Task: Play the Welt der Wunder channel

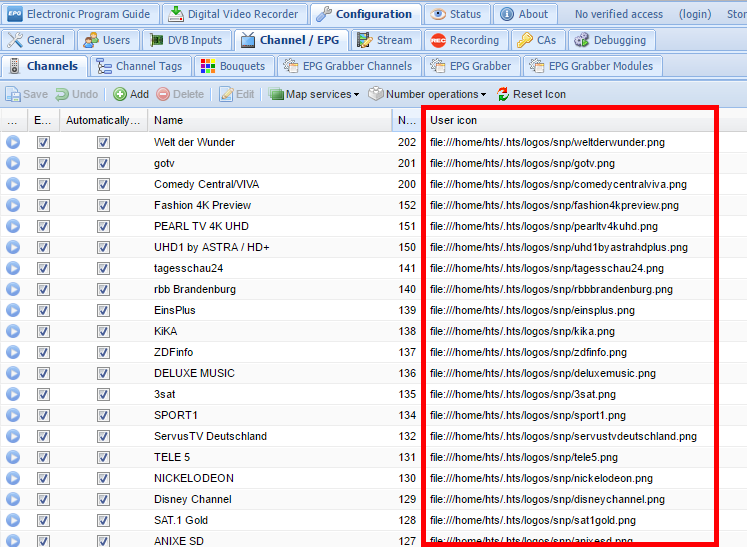Action: pyautogui.click(x=13, y=142)
